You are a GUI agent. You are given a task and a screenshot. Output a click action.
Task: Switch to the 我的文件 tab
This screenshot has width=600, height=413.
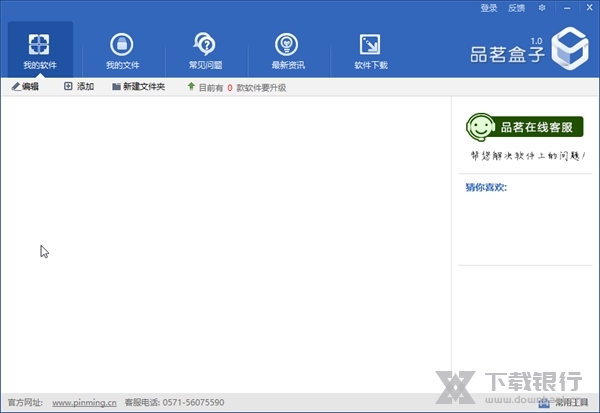point(122,50)
